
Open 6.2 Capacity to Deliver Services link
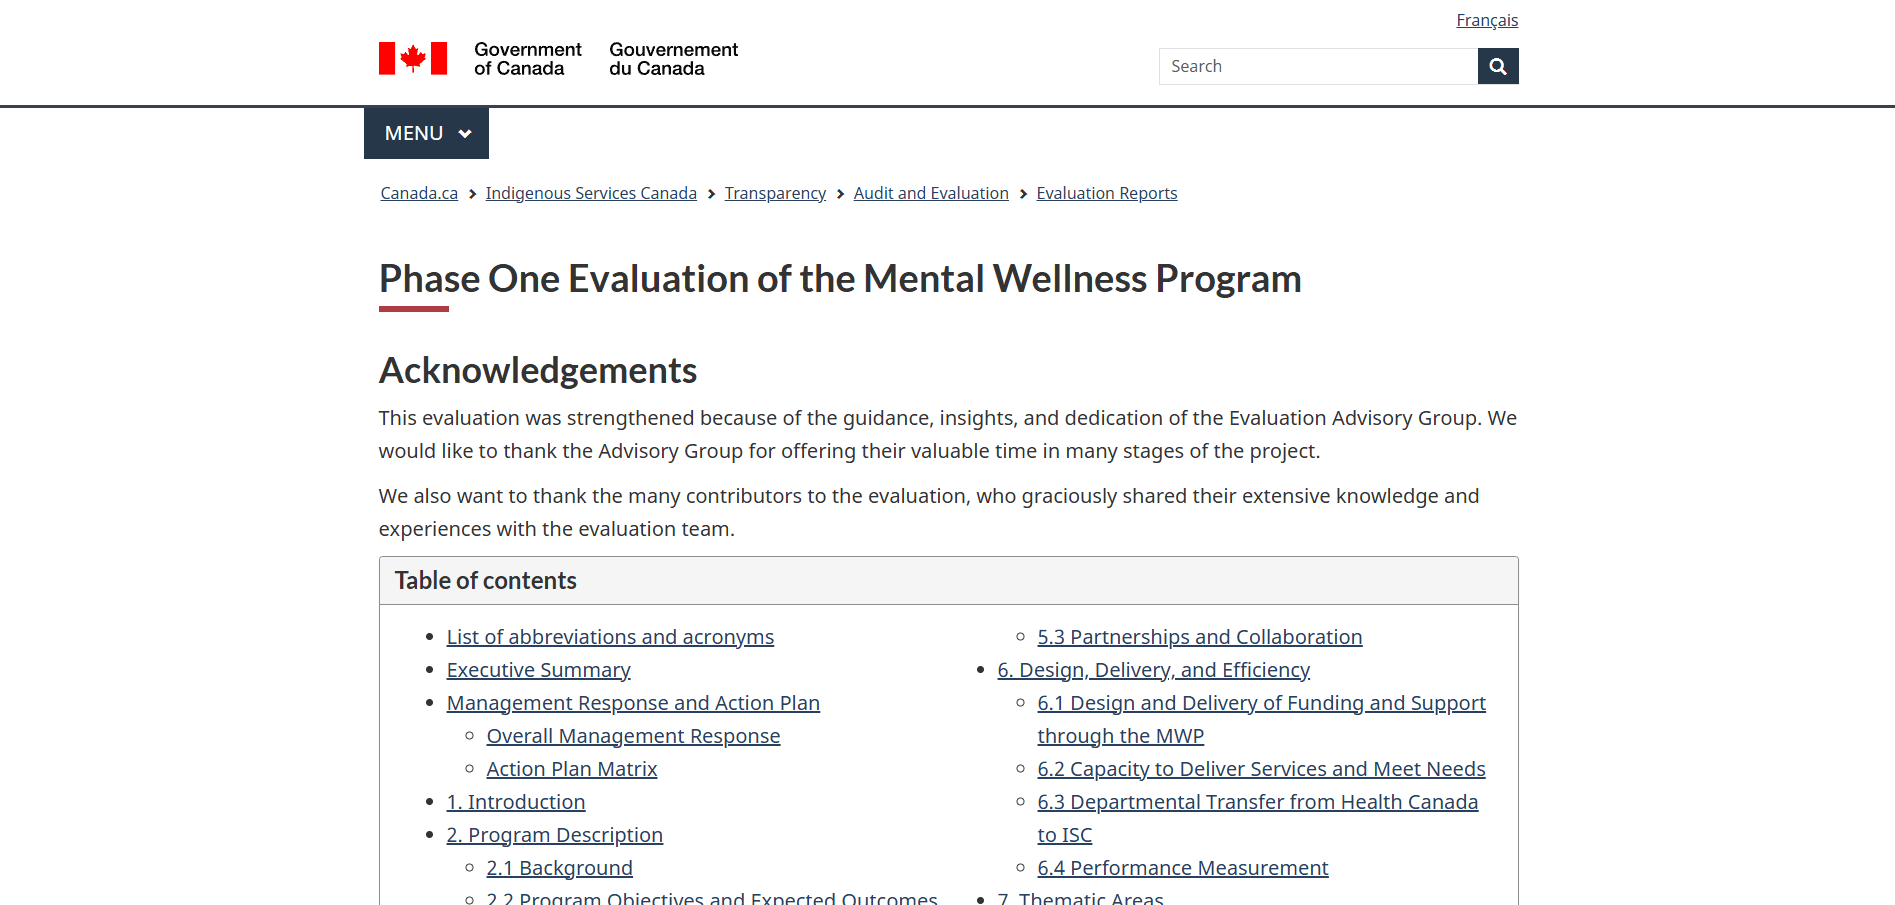coord(1261,768)
